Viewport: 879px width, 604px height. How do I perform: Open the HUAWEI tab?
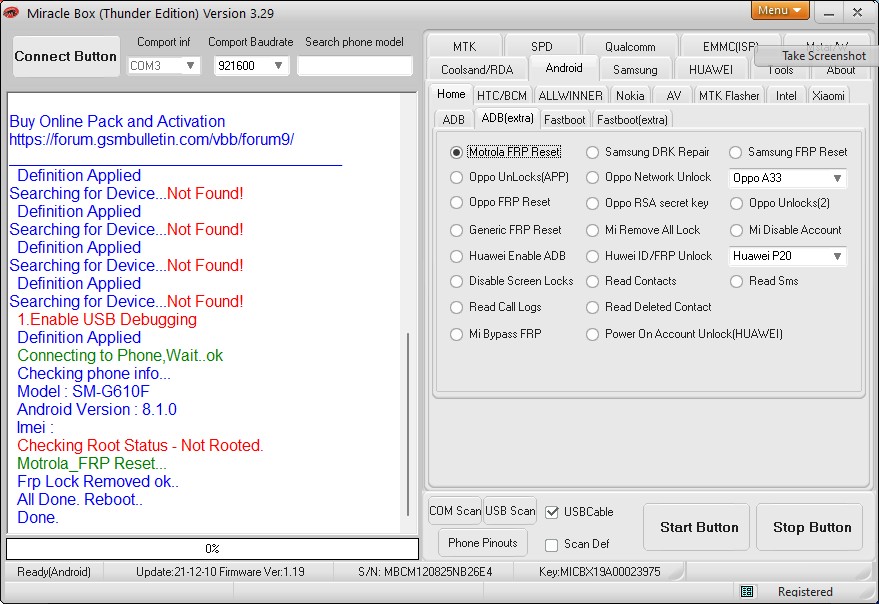coord(711,70)
